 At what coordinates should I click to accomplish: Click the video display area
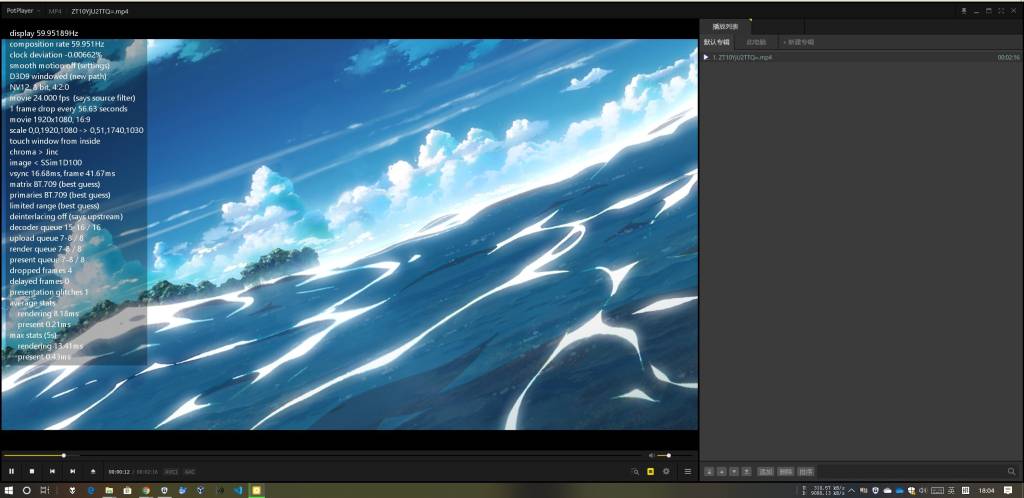coord(349,234)
